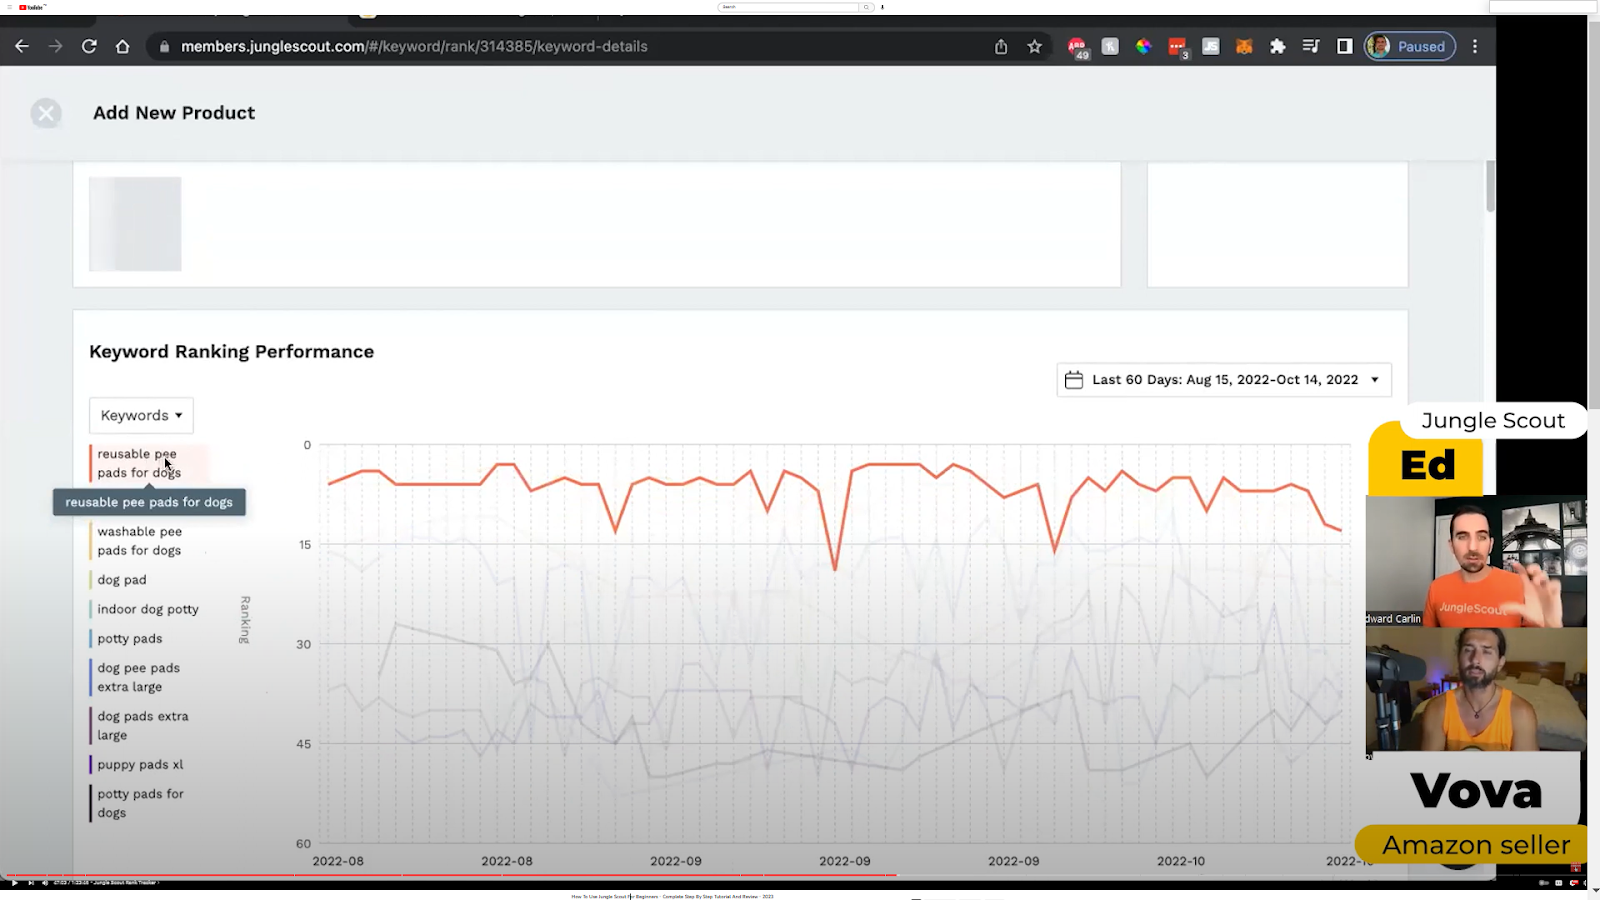Toggle dog pads extra large keyword line
1600x900 pixels.
[142, 726]
